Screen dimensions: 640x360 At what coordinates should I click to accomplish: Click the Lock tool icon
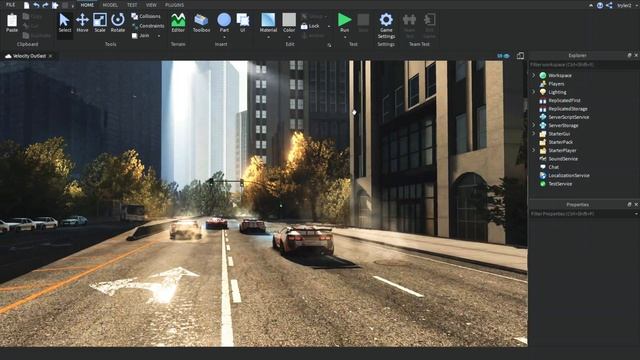coord(304,26)
